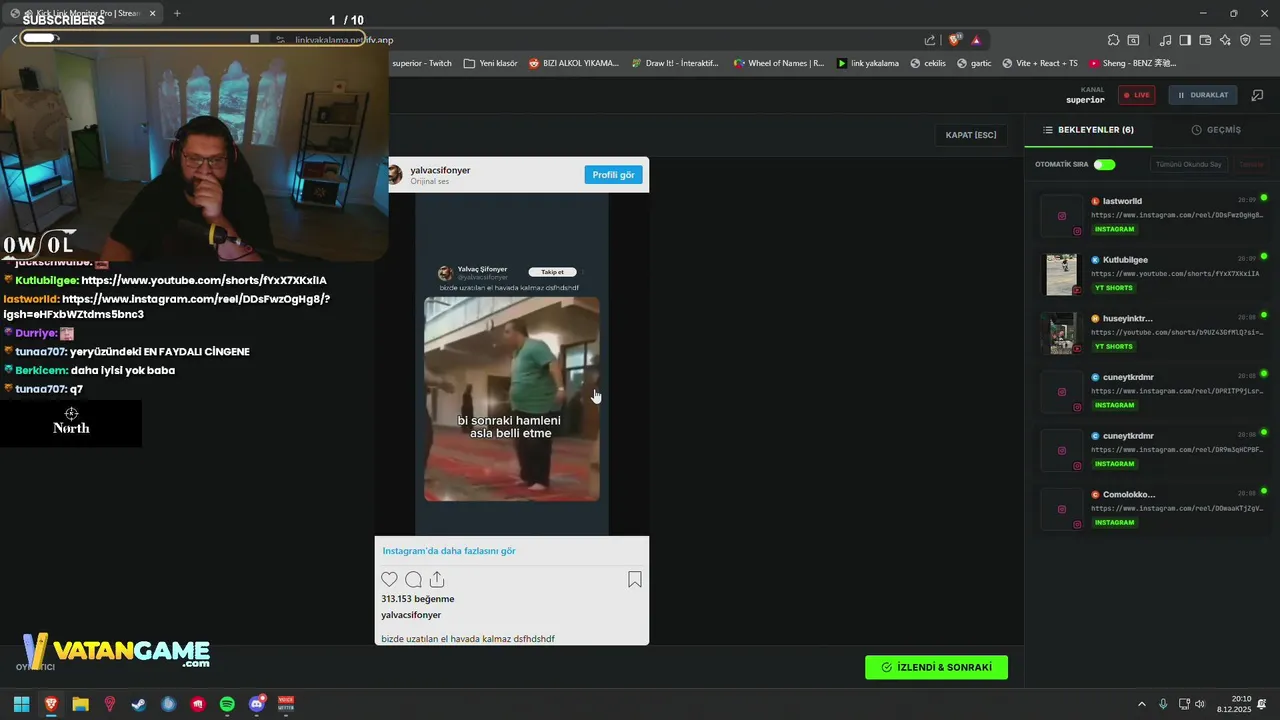
Task: Click the volume speaker icon in system tray
Action: point(1200,704)
